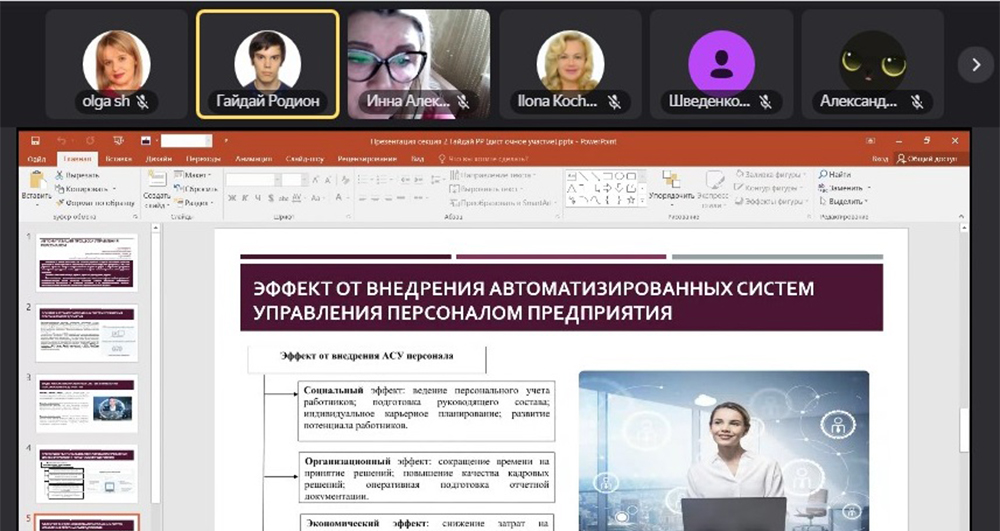Click the Вырезать (Cut) scissors button
The height and width of the screenshot is (531, 1000).
pyautogui.click(x=77, y=175)
